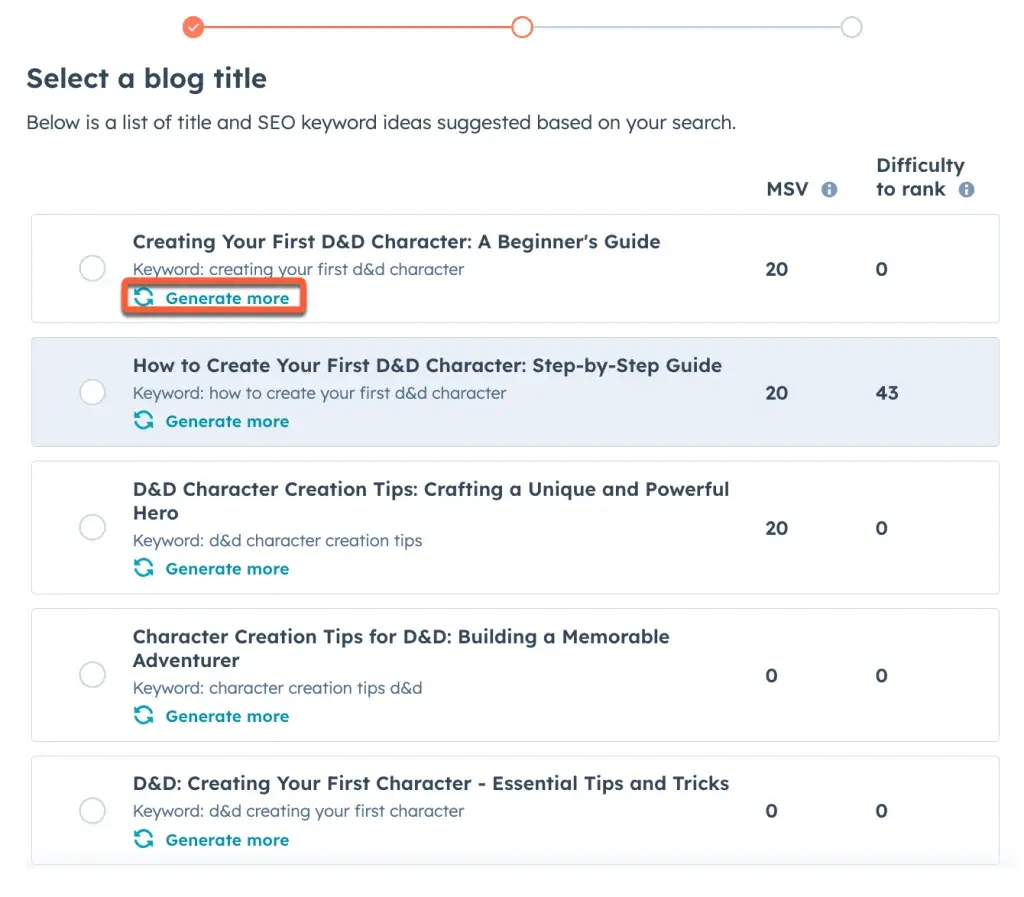This screenshot has height=897, width=1024.
Task: Click the completed first step checkmark circle
Action: 194,27
